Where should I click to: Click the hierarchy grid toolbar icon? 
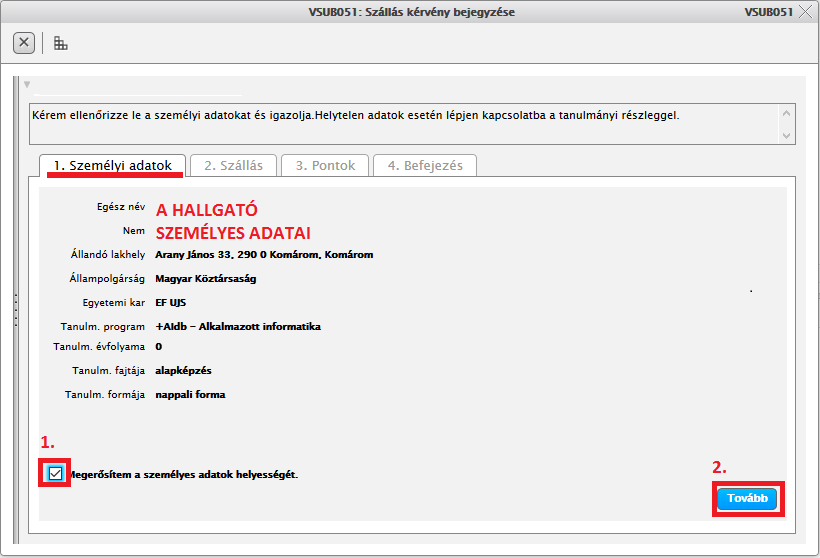click(x=61, y=43)
